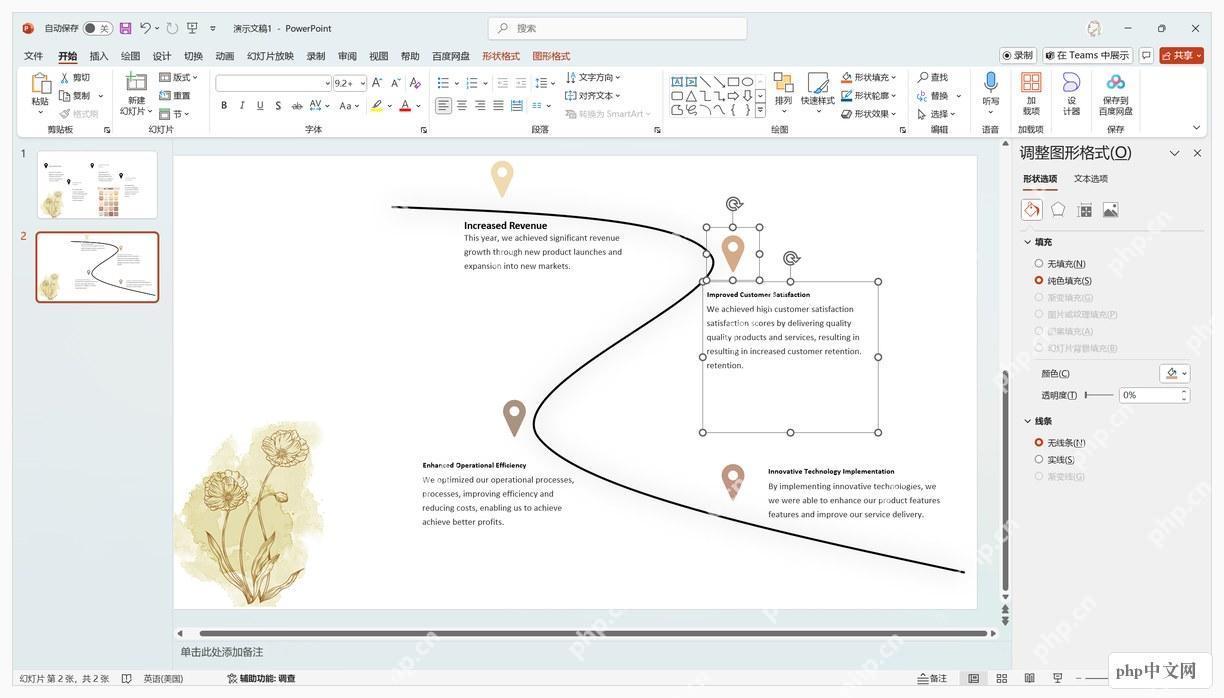Open Fill & Line paint bucket tab
The image size is (1224, 698).
[x=1031, y=209]
